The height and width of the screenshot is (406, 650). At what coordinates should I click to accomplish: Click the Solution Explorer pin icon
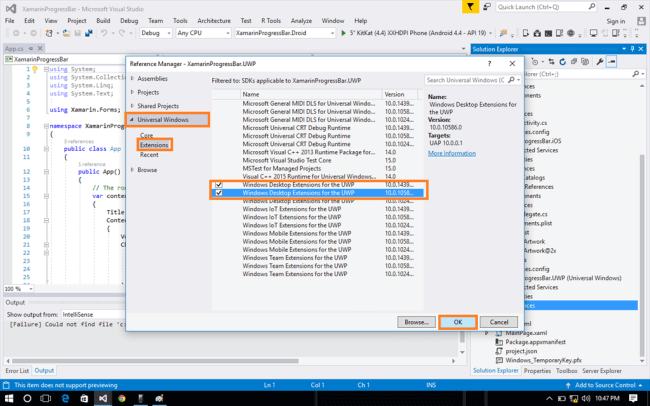[632, 49]
